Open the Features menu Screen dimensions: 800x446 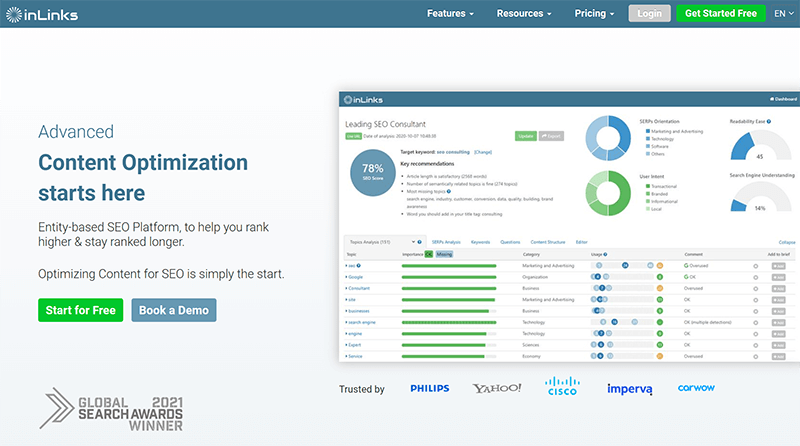coord(450,14)
